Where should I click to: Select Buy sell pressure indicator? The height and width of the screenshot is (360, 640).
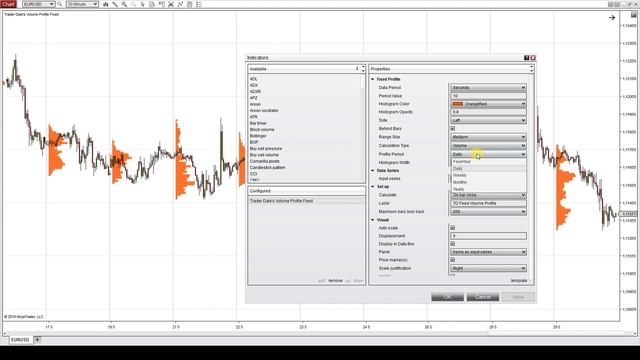[x=266, y=149]
